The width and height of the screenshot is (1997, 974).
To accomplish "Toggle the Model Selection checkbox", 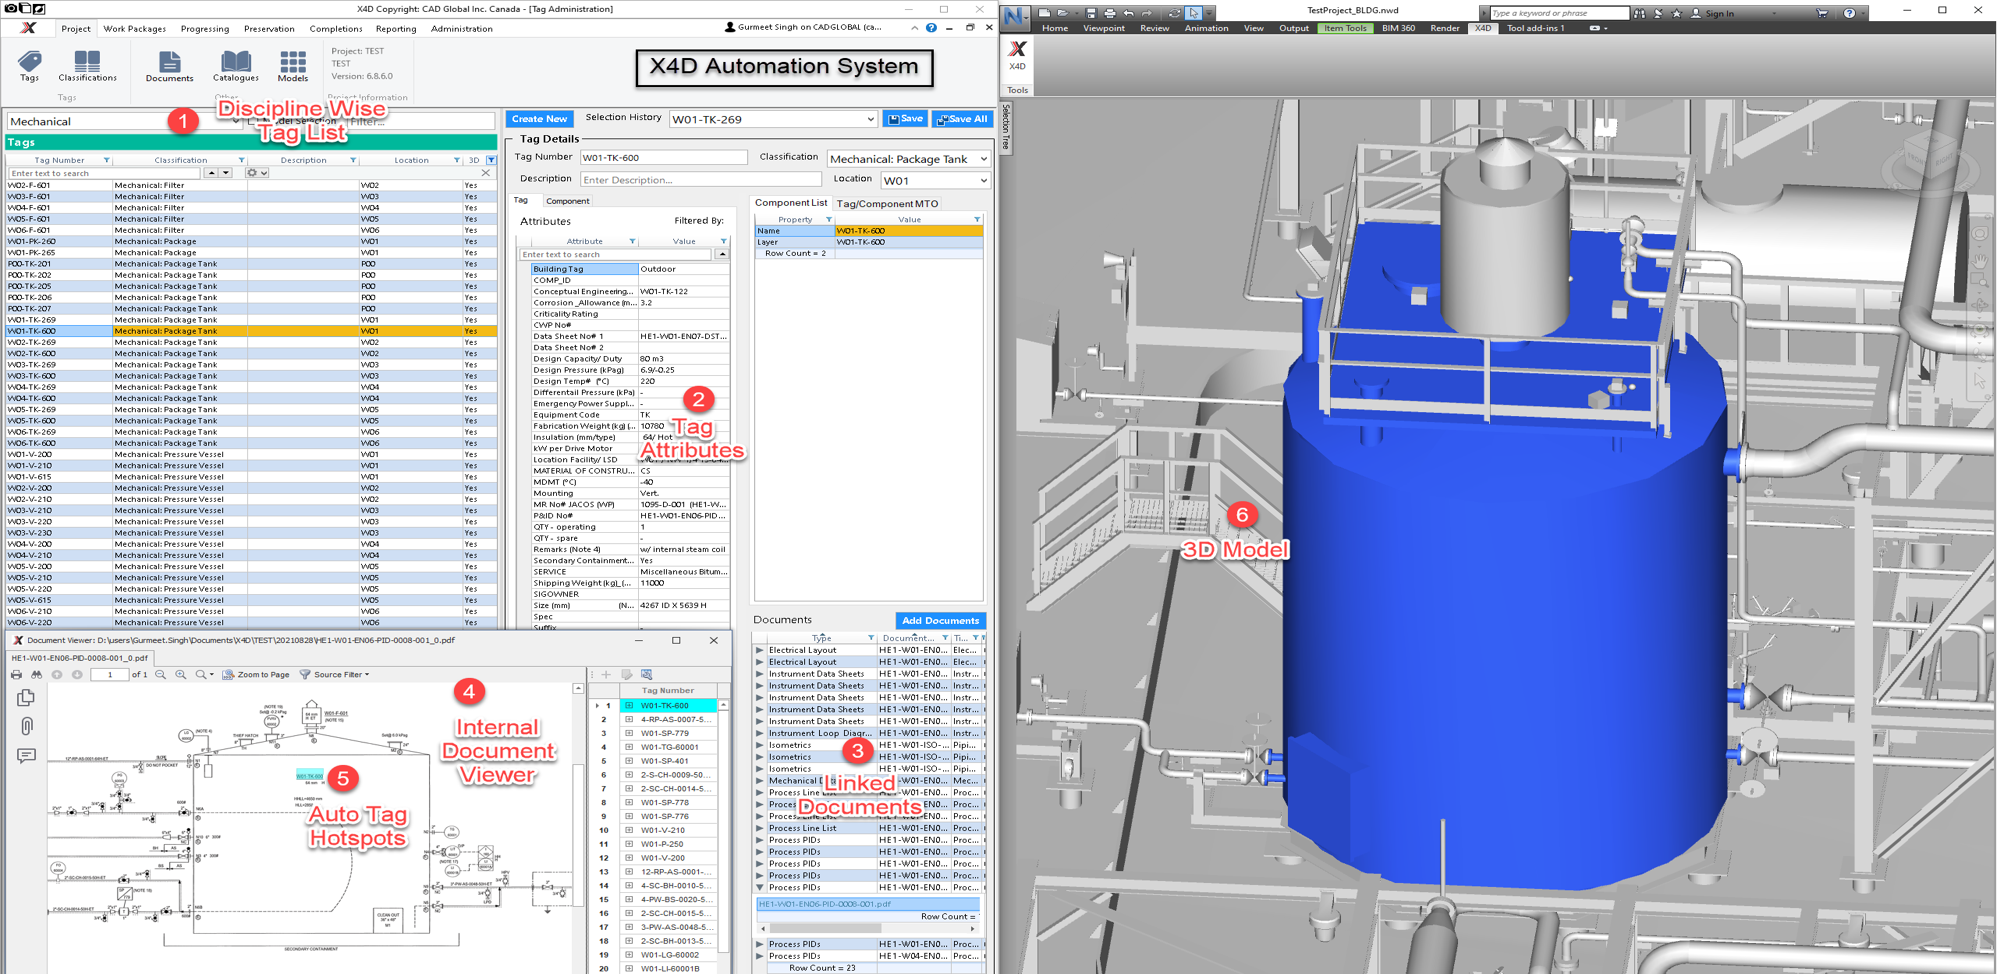I will [253, 121].
